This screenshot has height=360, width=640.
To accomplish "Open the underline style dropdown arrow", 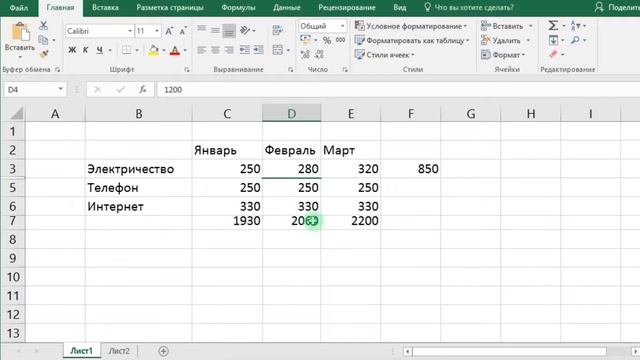I will (x=110, y=51).
